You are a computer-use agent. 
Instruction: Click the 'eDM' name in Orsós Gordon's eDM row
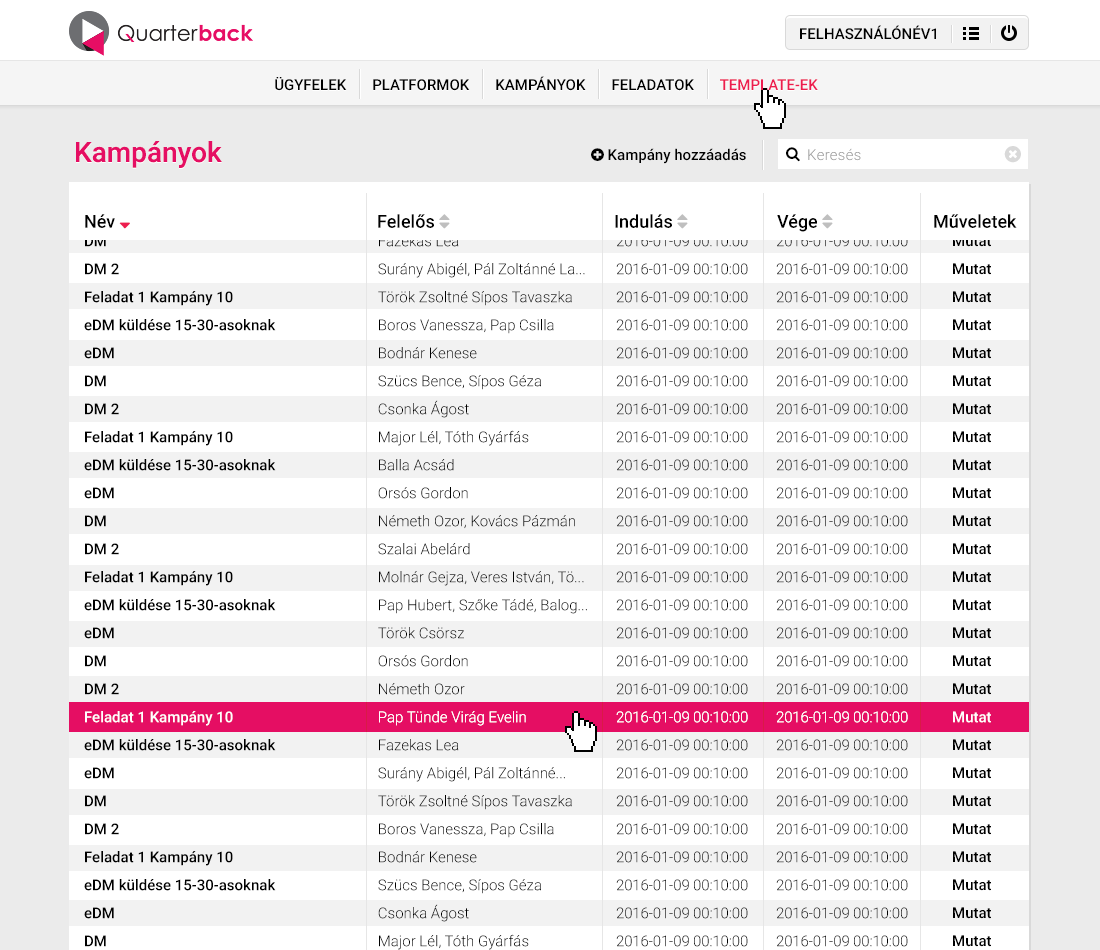[99, 493]
